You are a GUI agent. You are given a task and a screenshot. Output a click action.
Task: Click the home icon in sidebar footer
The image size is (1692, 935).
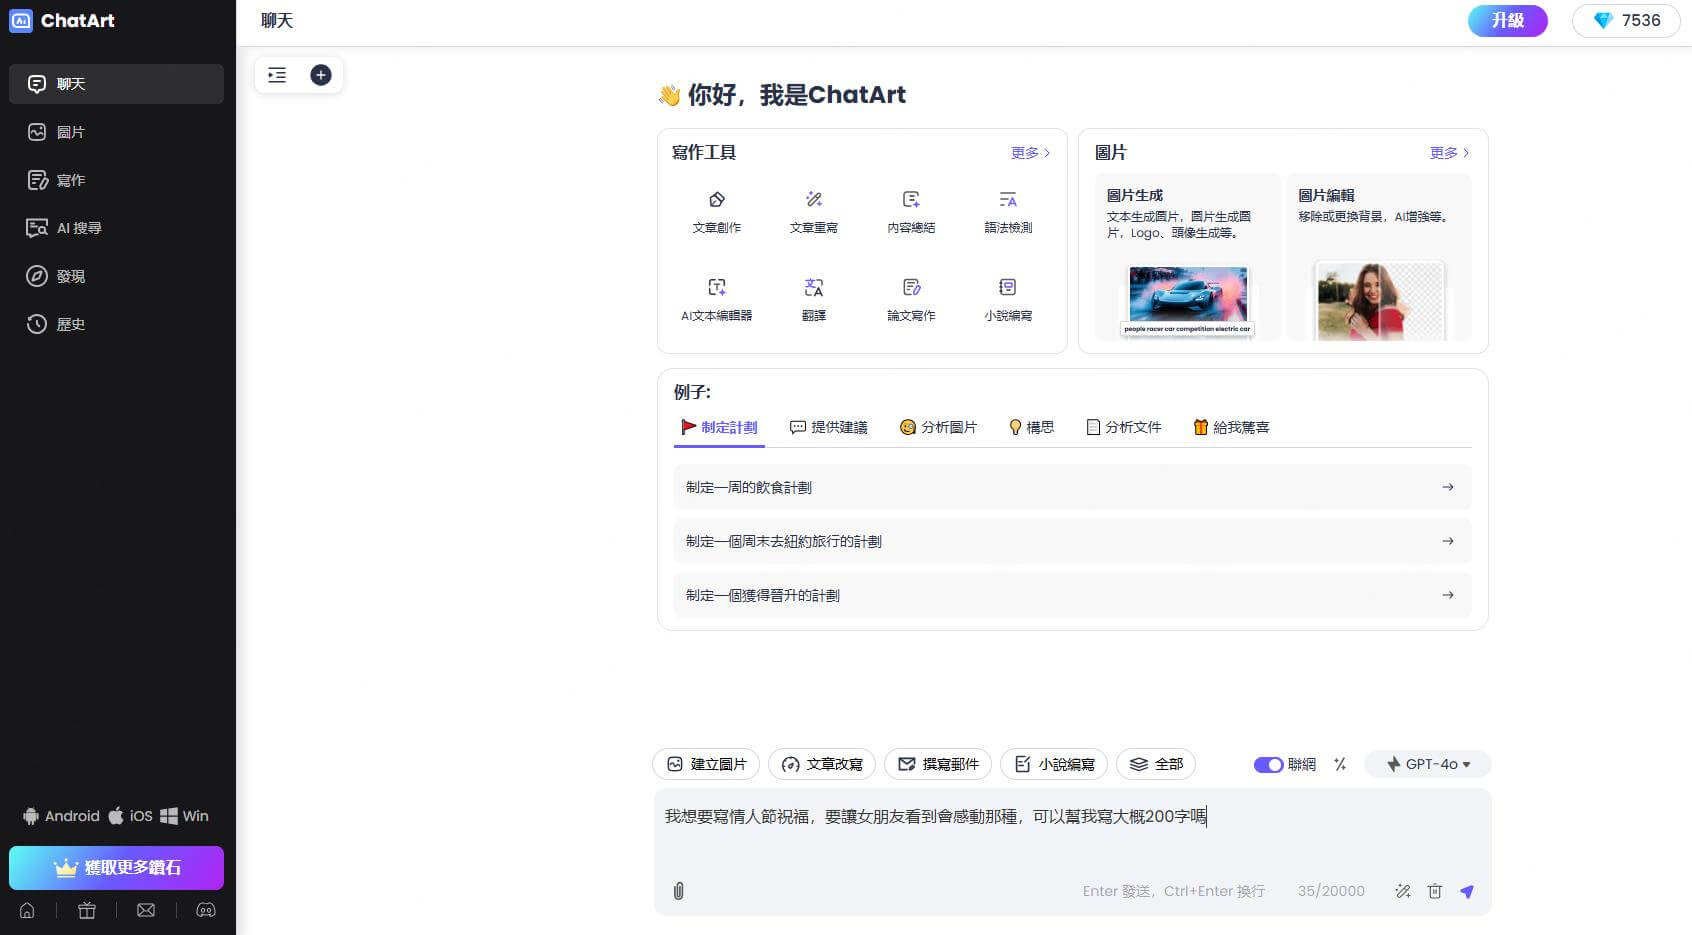tap(27, 910)
